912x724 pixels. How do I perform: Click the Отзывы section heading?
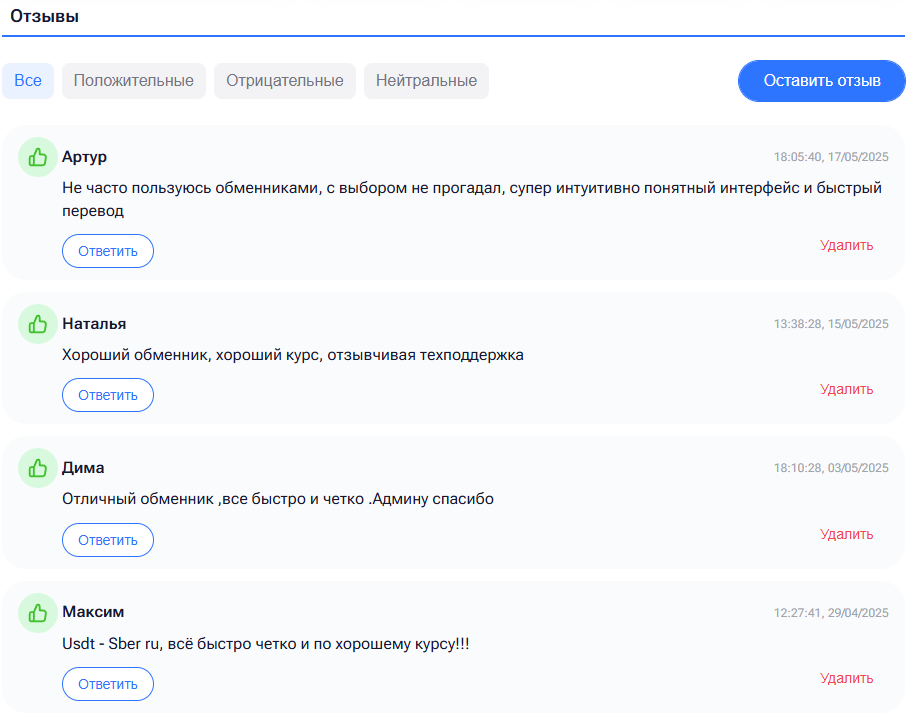(45, 16)
